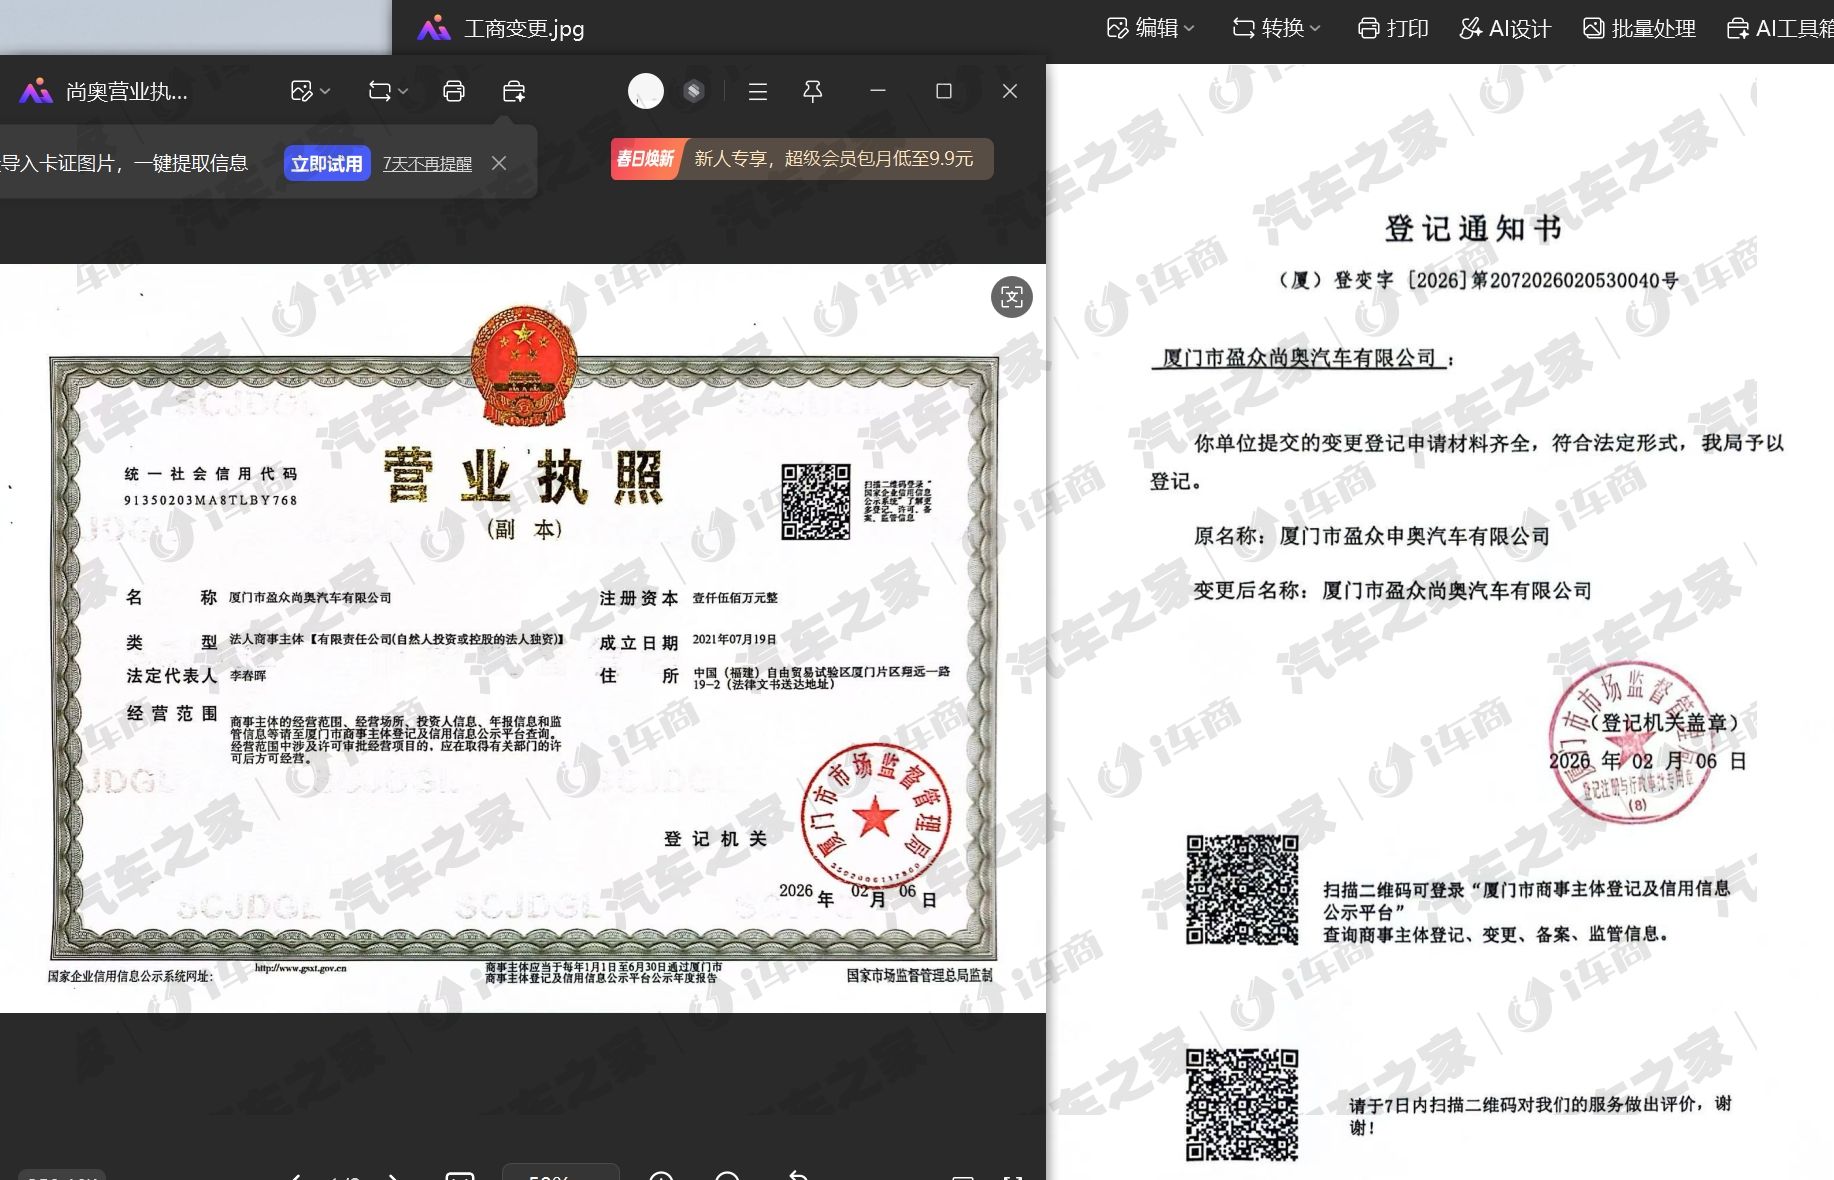
Task: Open the hamburger menu in 尚奥营业执 window
Action: click(758, 92)
